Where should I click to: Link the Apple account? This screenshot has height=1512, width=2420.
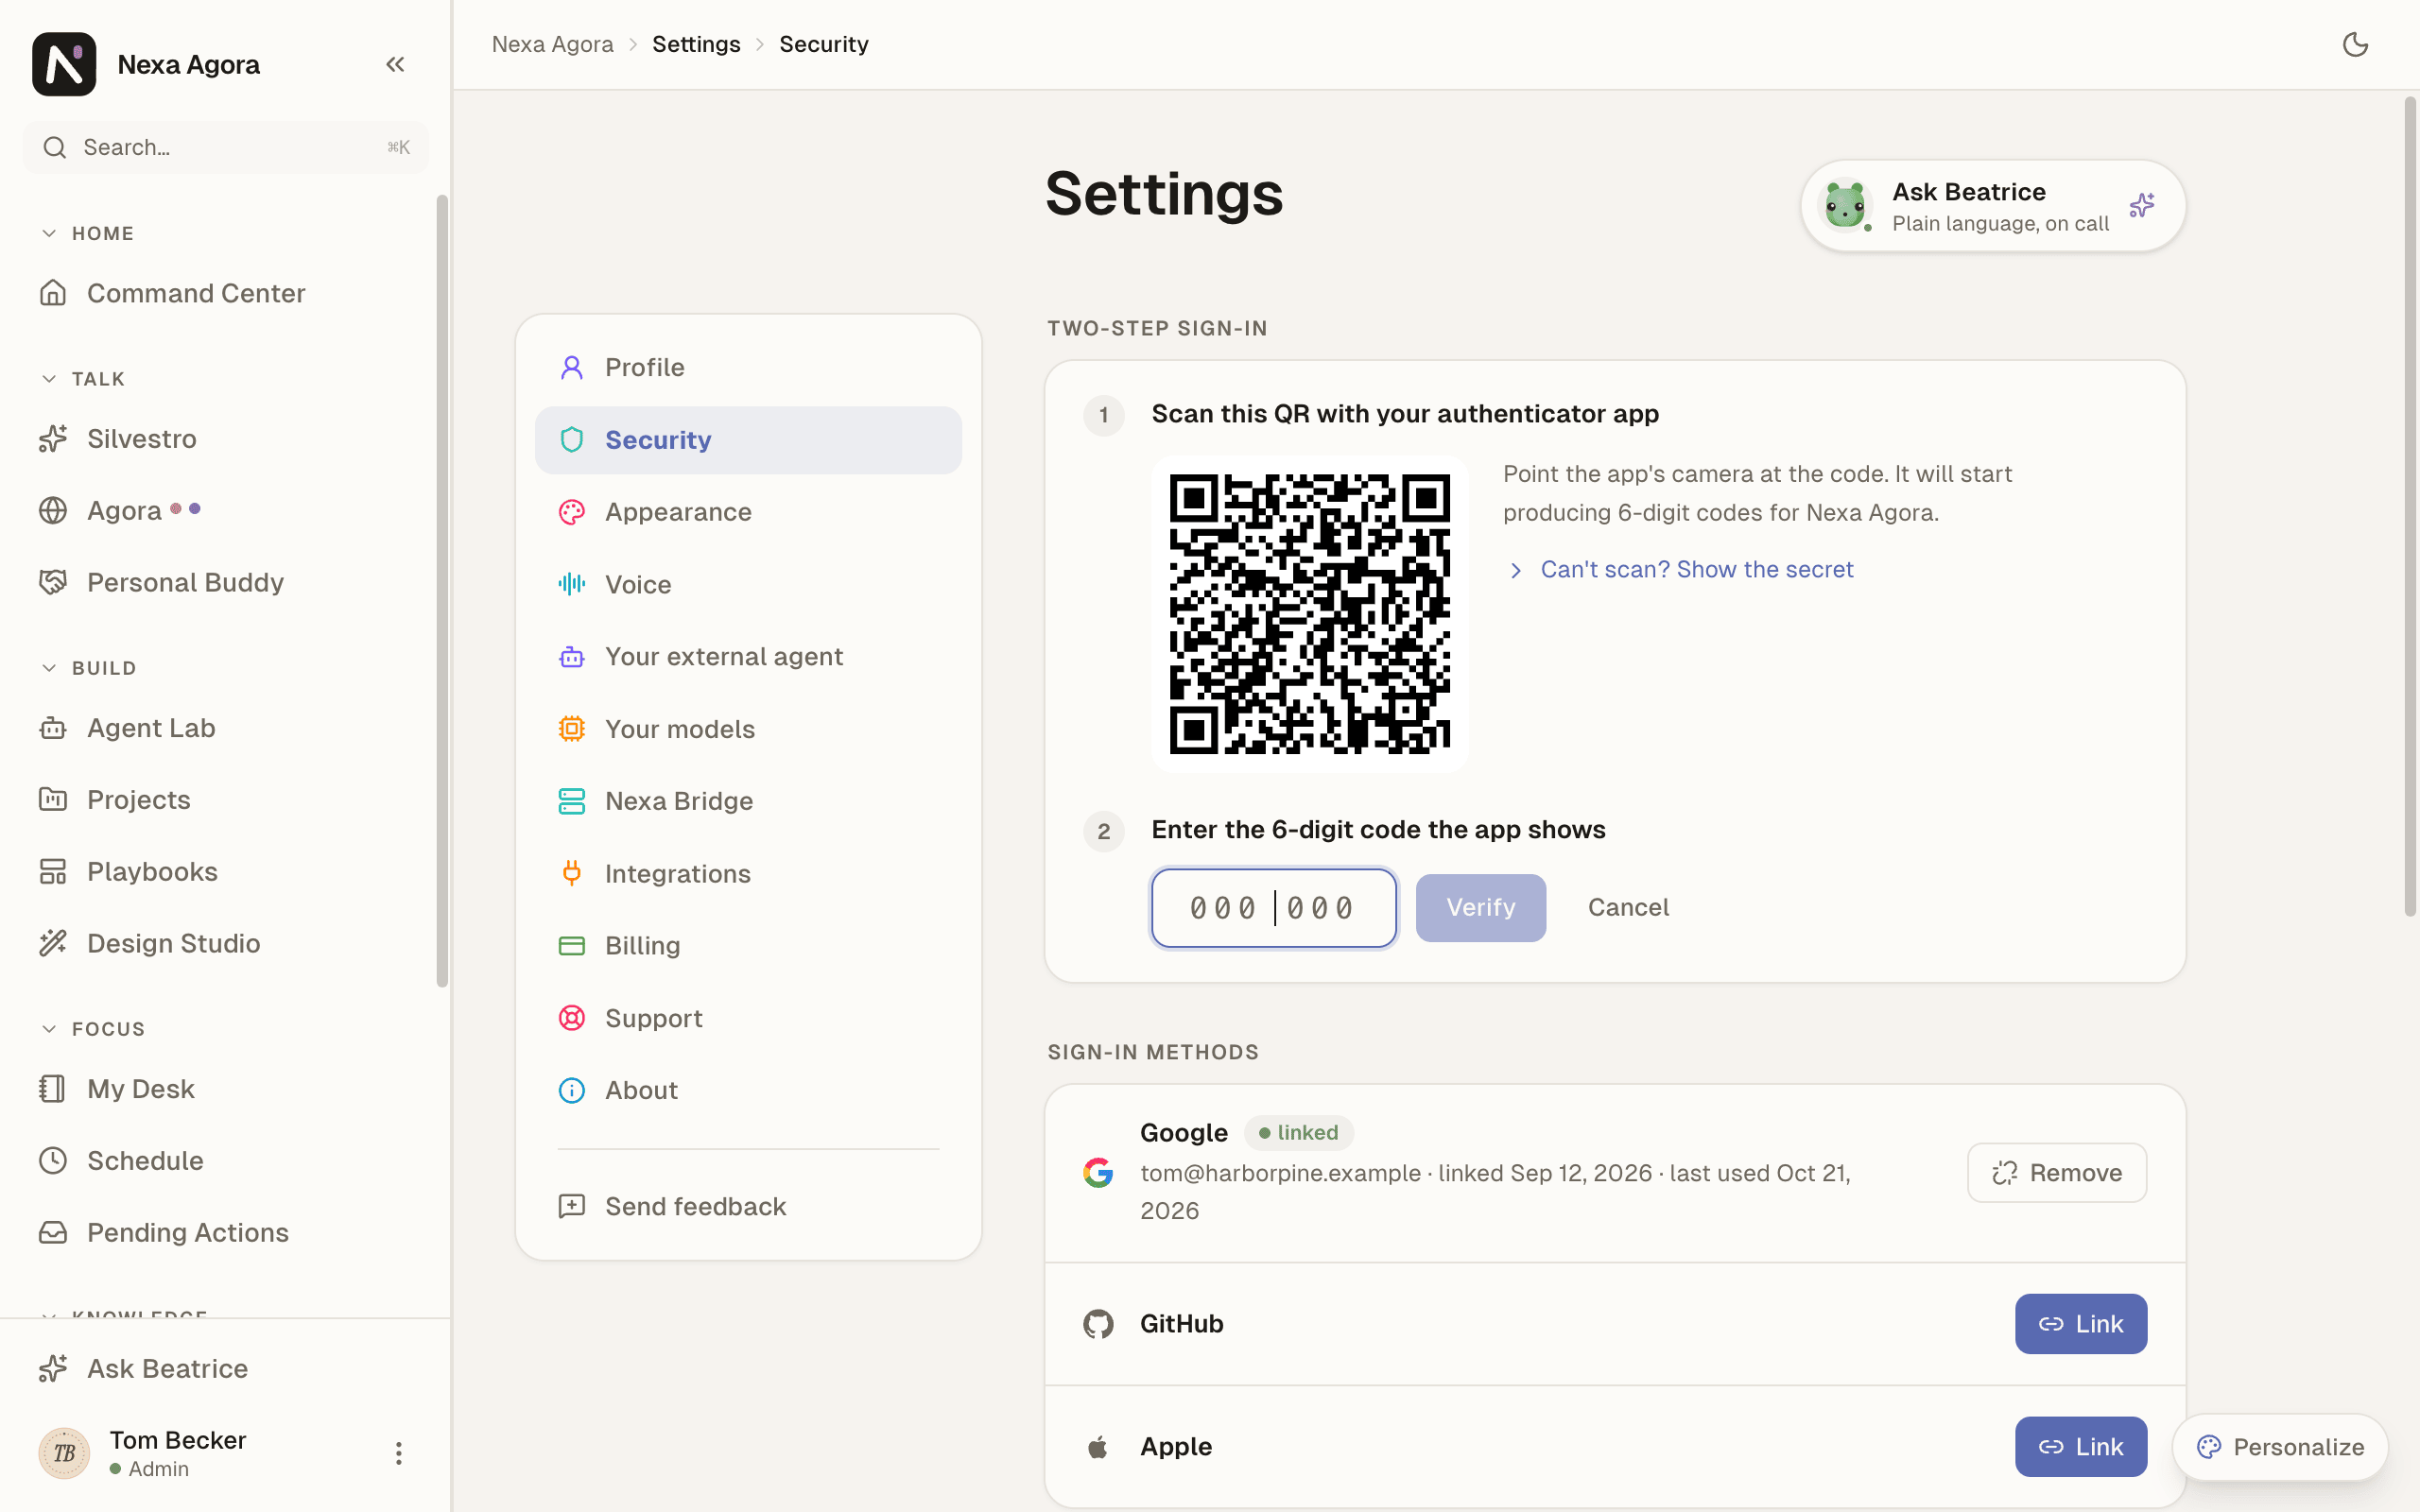2081,1447
